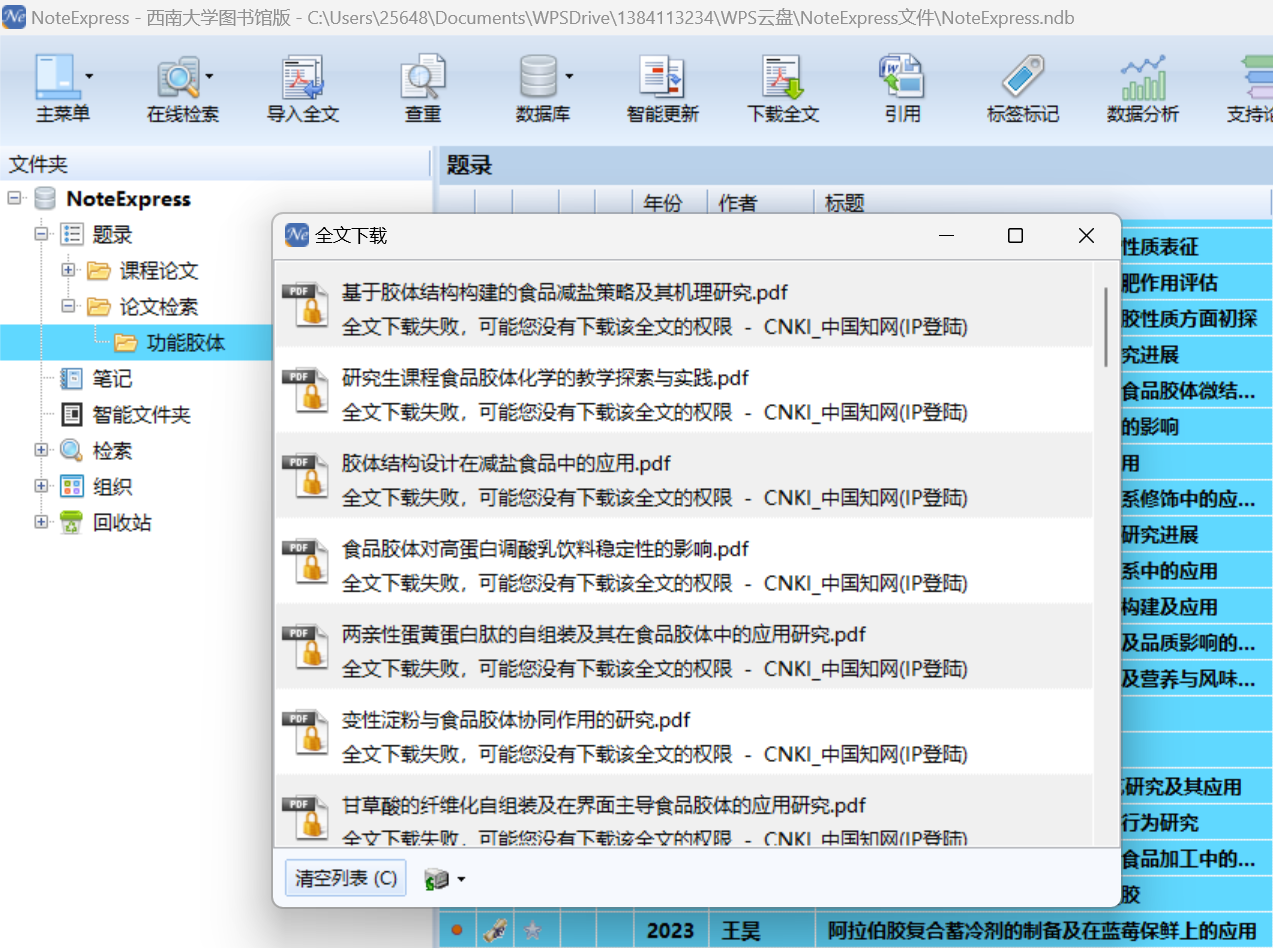The width and height of the screenshot is (1273, 948).
Task: Click PDF lock icon for 胶体结构设计在减盐食品 entry
Action: pyautogui.click(x=305, y=476)
